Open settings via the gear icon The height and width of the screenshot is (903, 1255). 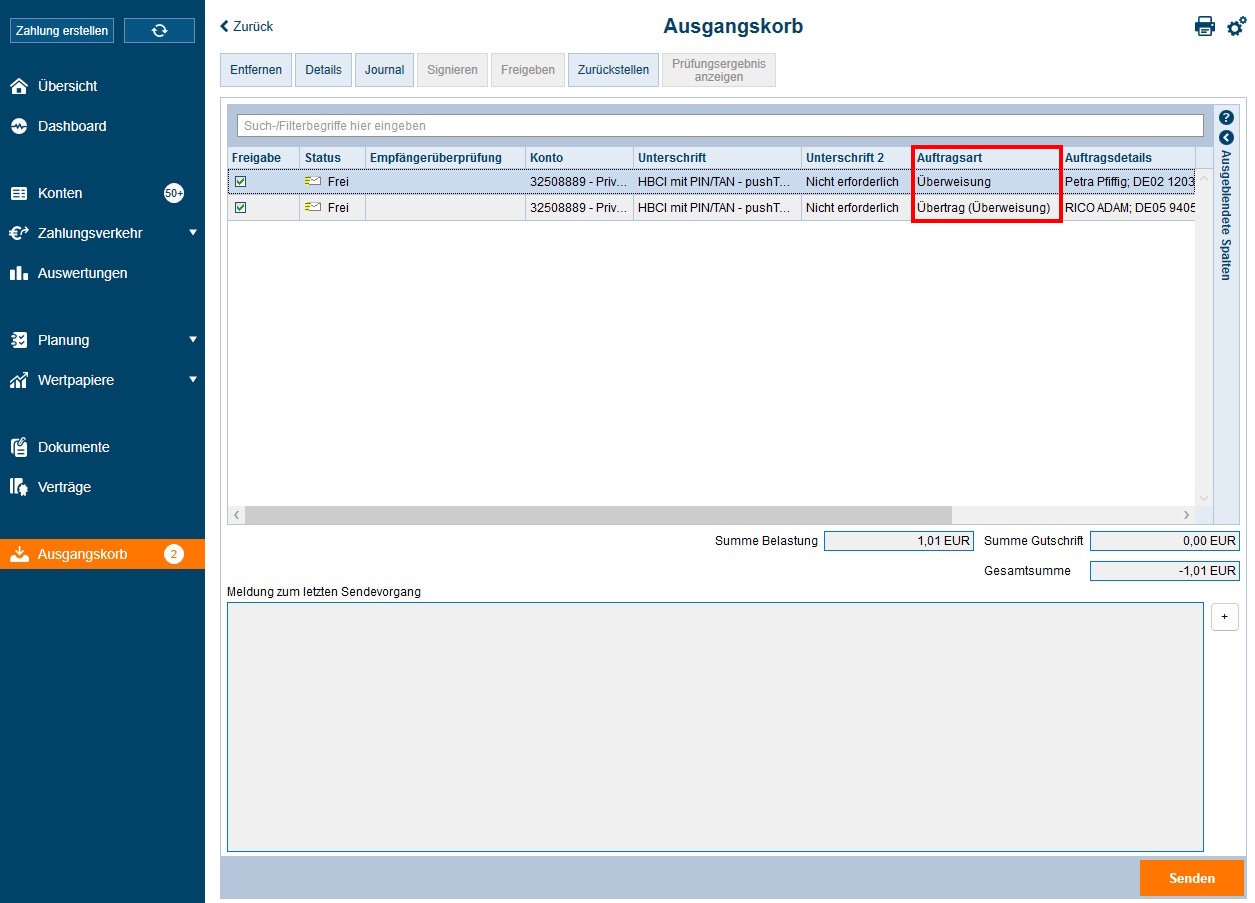coord(1237,27)
